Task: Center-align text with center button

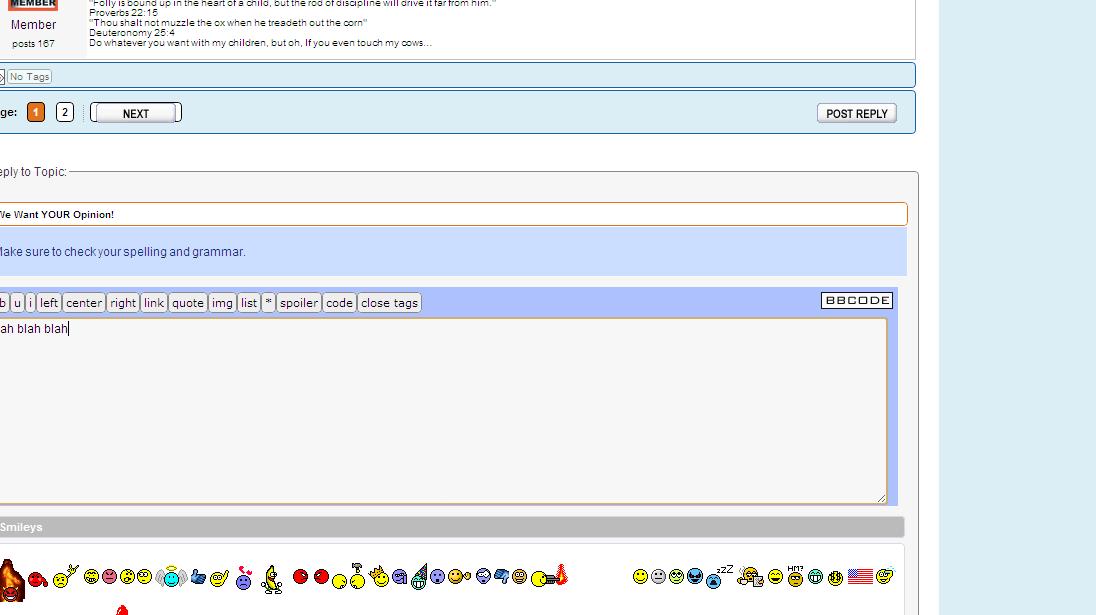Action: point(84,303)
